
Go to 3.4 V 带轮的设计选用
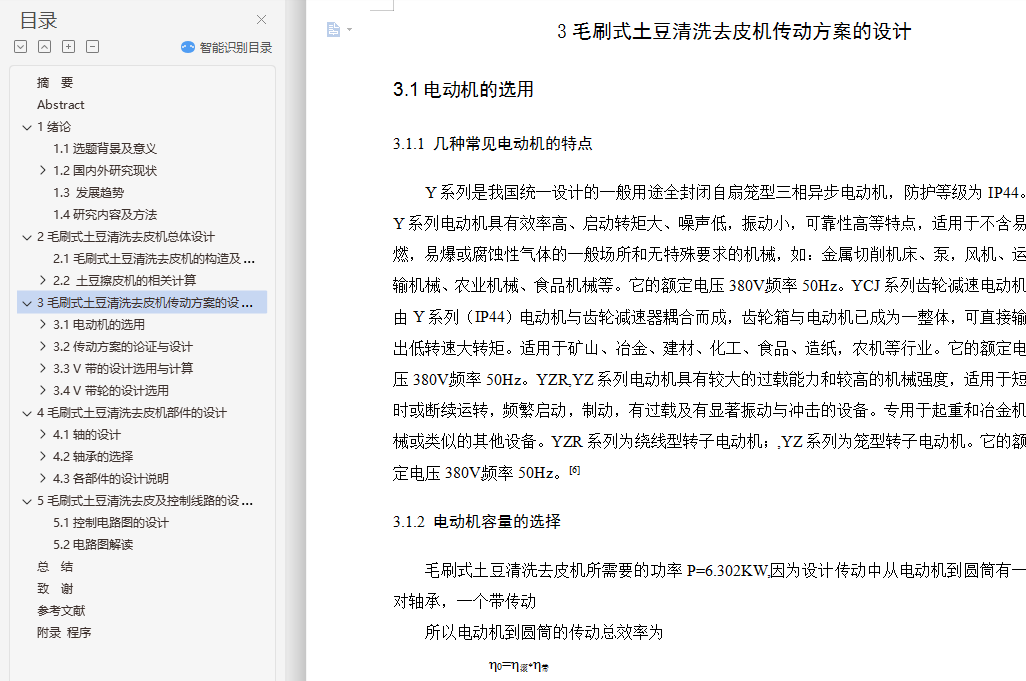111,391
